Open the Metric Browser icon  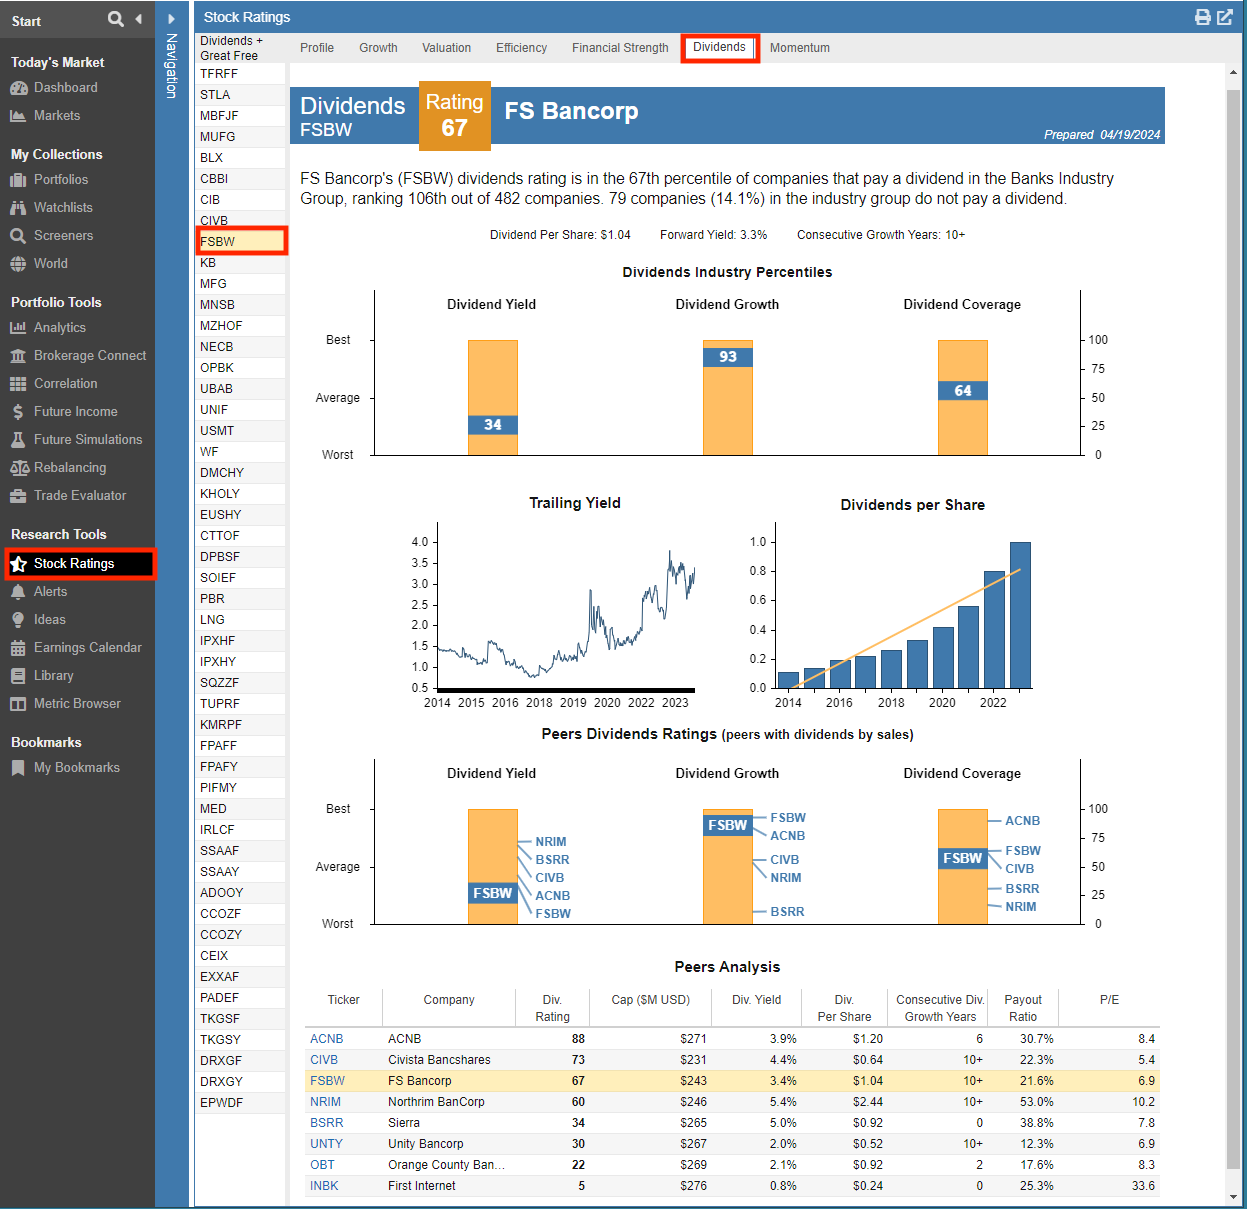(18, 704)
